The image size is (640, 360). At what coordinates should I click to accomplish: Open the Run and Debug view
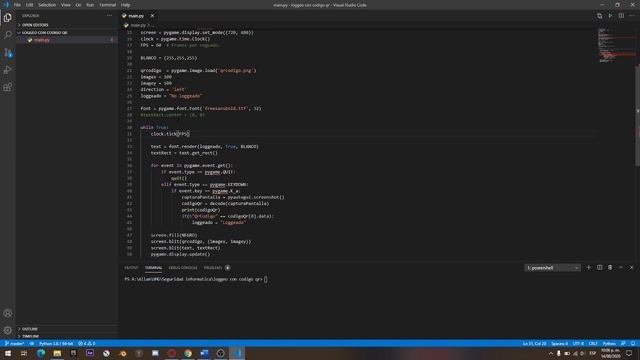click(8, 70)
